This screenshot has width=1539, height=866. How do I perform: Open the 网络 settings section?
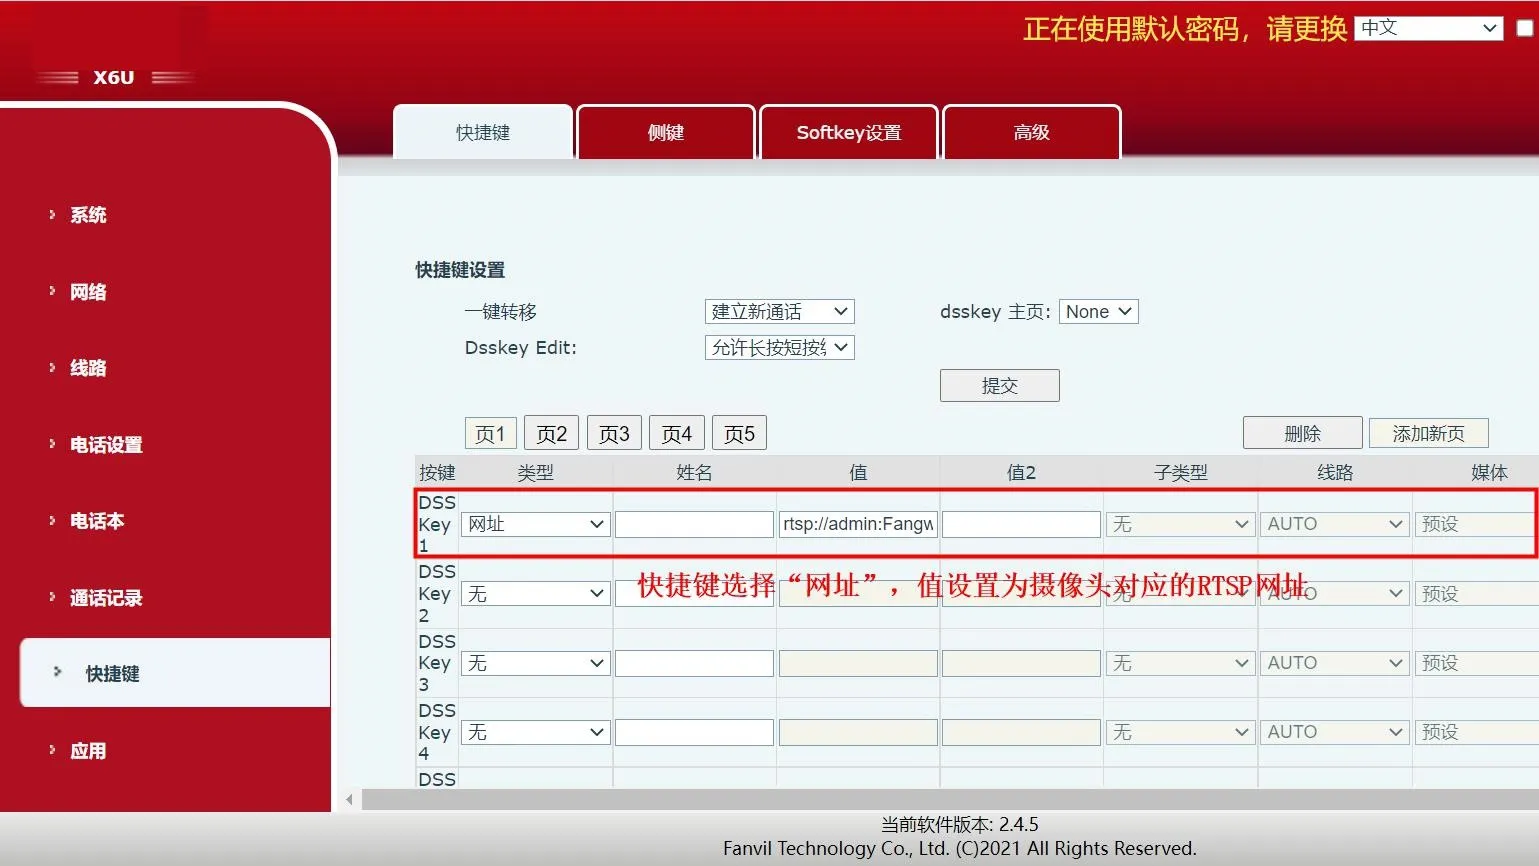[88, 291]
